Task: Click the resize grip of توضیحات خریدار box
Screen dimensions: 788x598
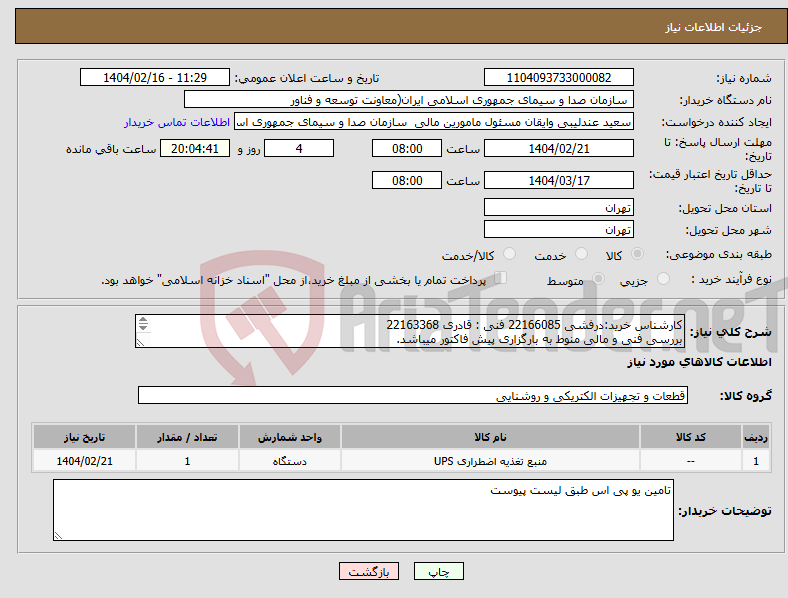Action: [58, 536]
